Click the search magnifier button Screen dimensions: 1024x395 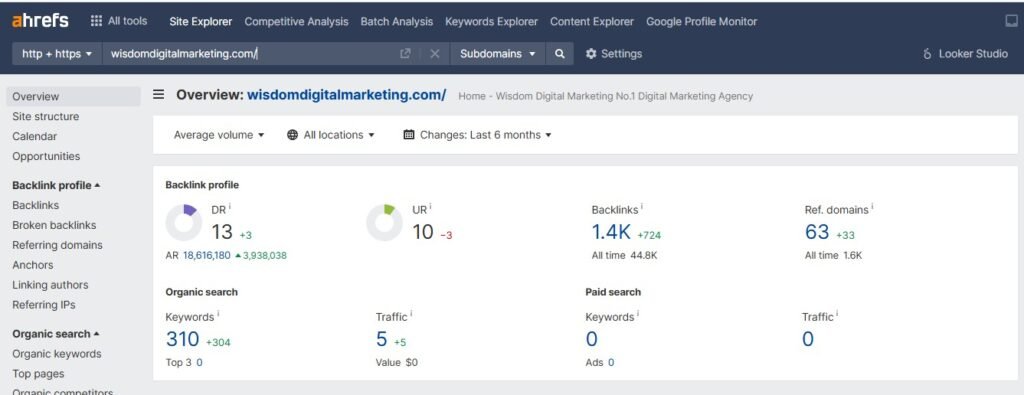(560, 54)
